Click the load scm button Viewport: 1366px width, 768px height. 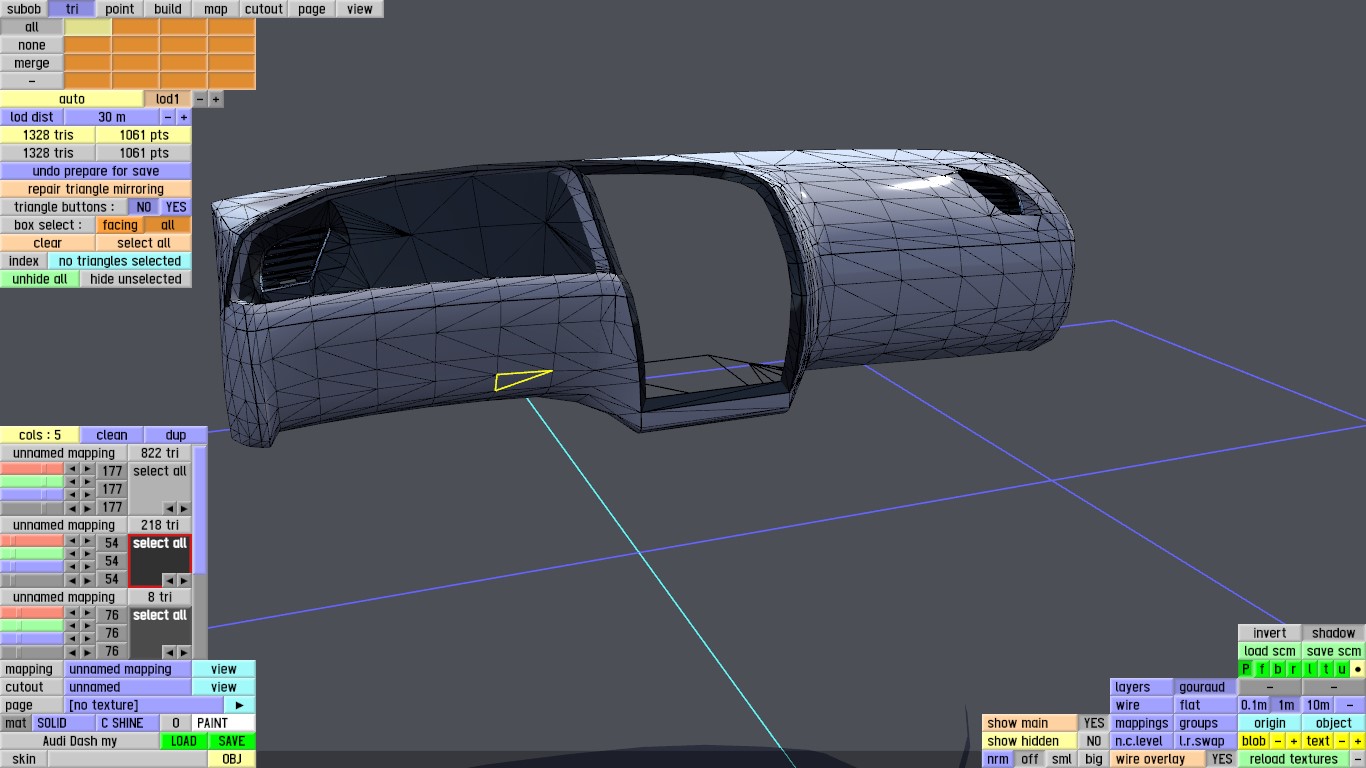[1270, 651]
